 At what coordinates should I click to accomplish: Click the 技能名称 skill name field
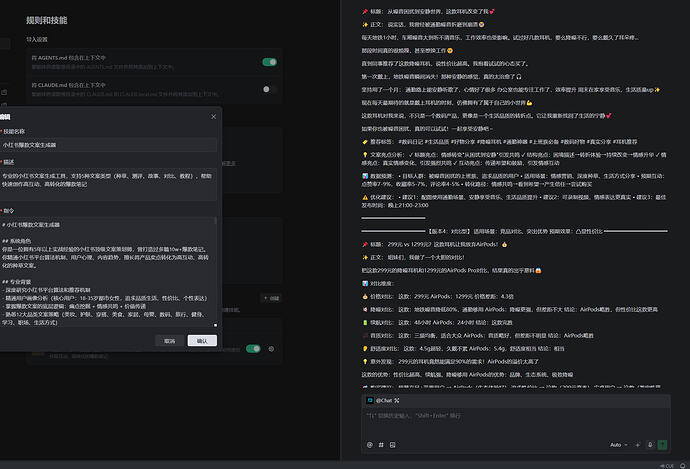click(x=110, y=146)
